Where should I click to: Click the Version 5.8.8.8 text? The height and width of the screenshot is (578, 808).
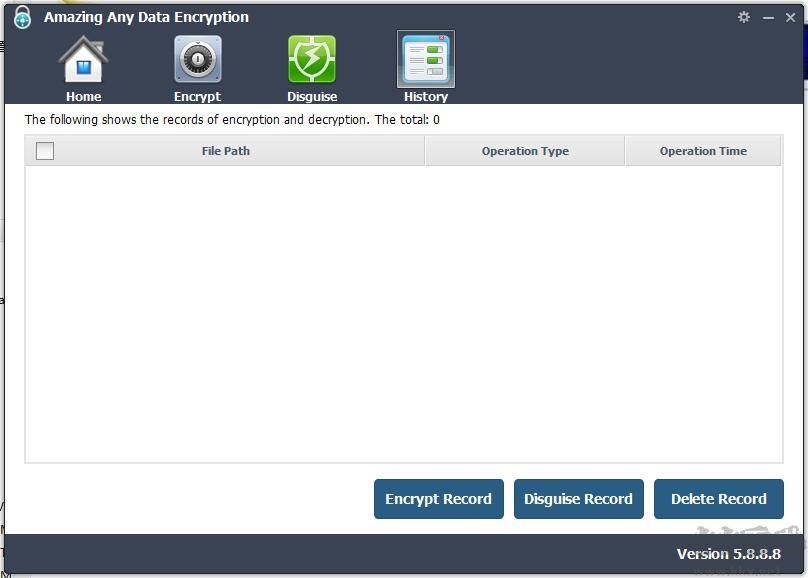click(728, 554)
